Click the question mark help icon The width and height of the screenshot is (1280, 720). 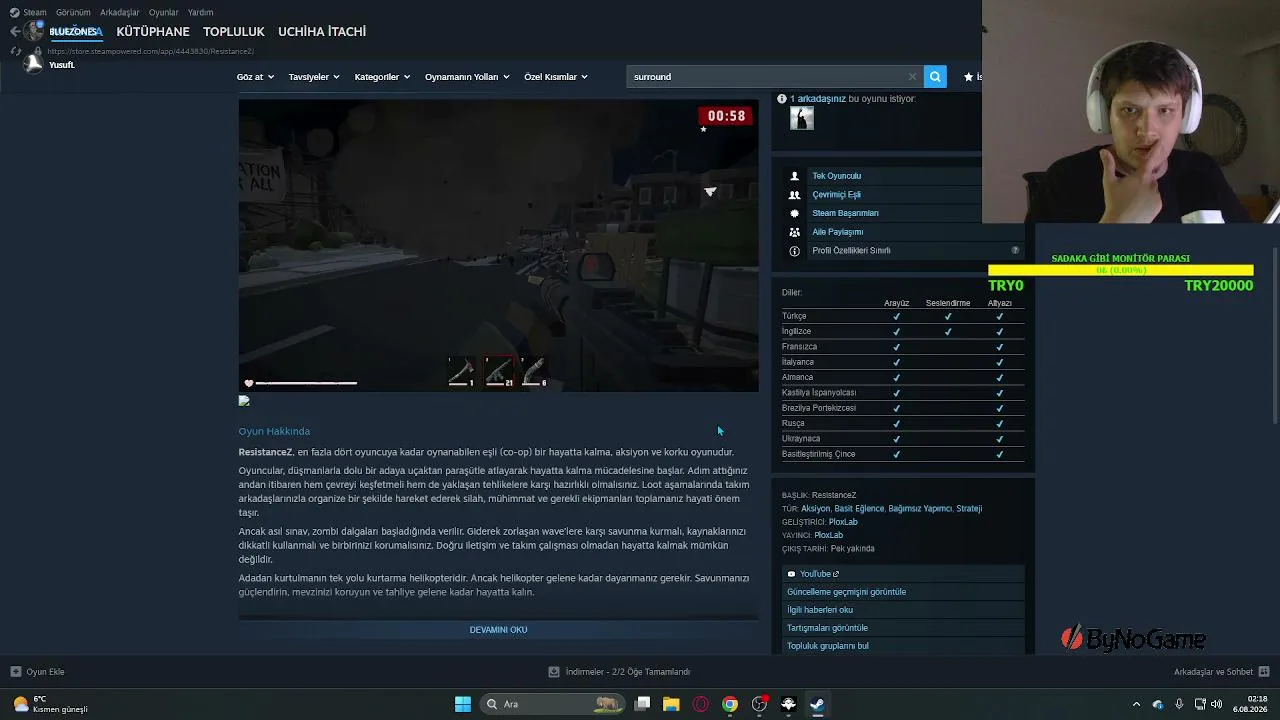1015,251
